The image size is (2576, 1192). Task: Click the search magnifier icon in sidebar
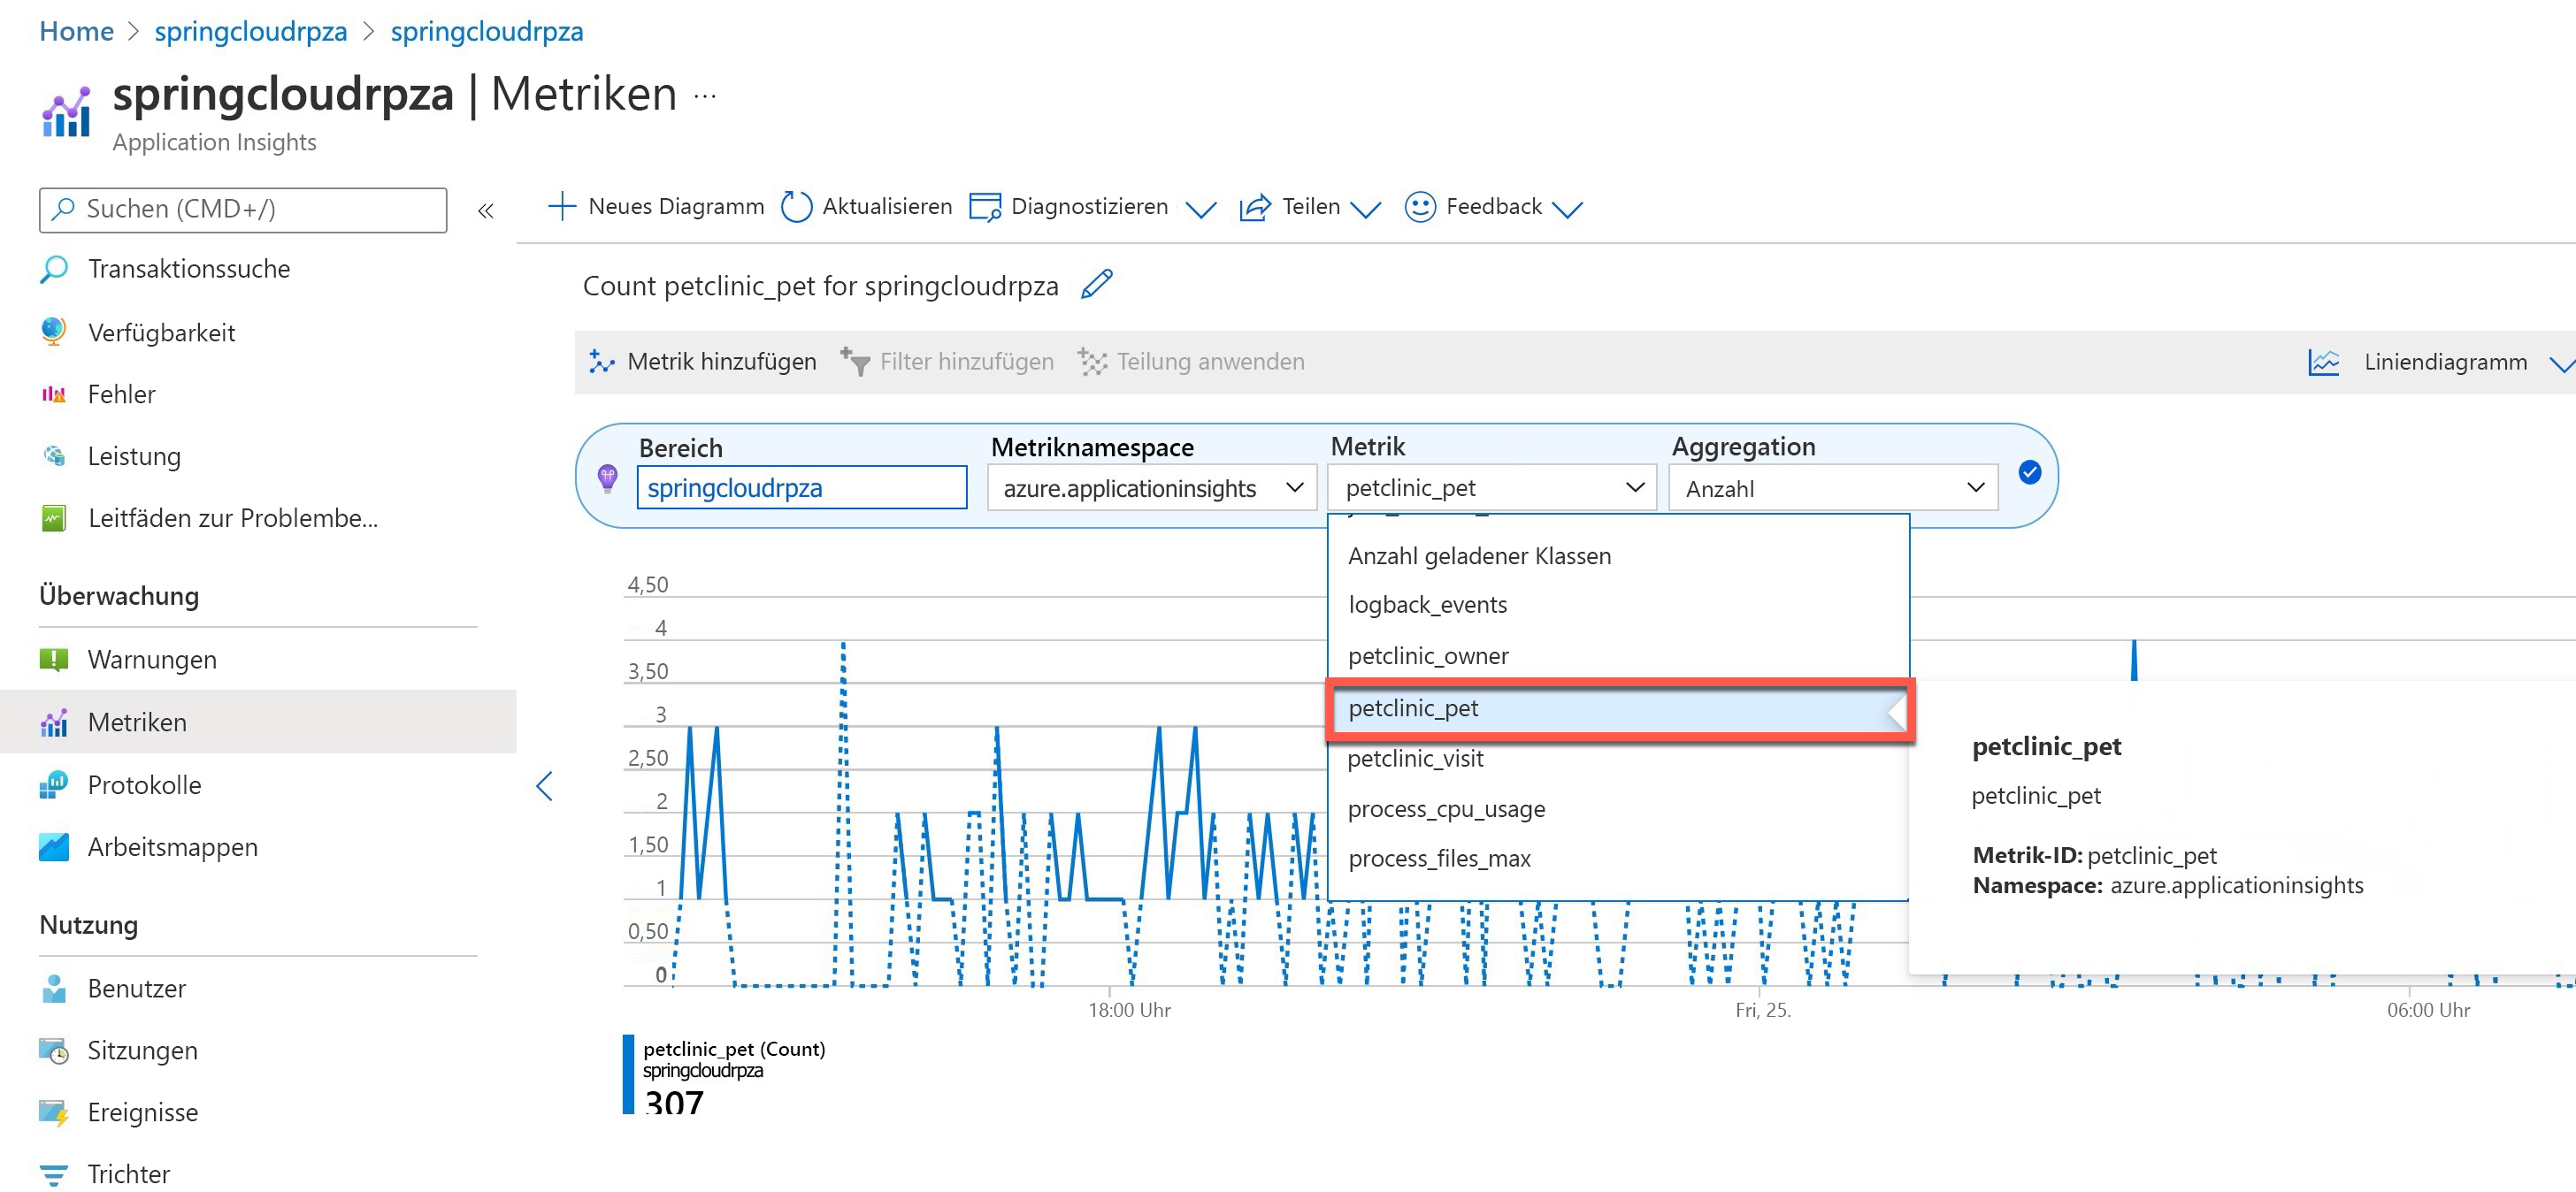click(x=63, y=208)
